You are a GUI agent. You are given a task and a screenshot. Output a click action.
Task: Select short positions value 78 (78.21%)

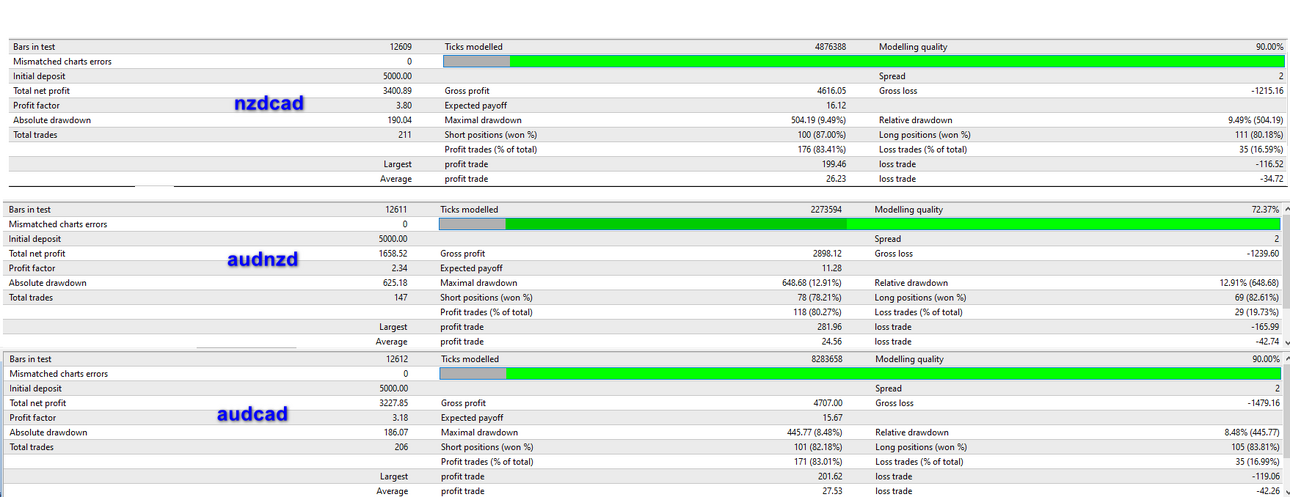820,298
